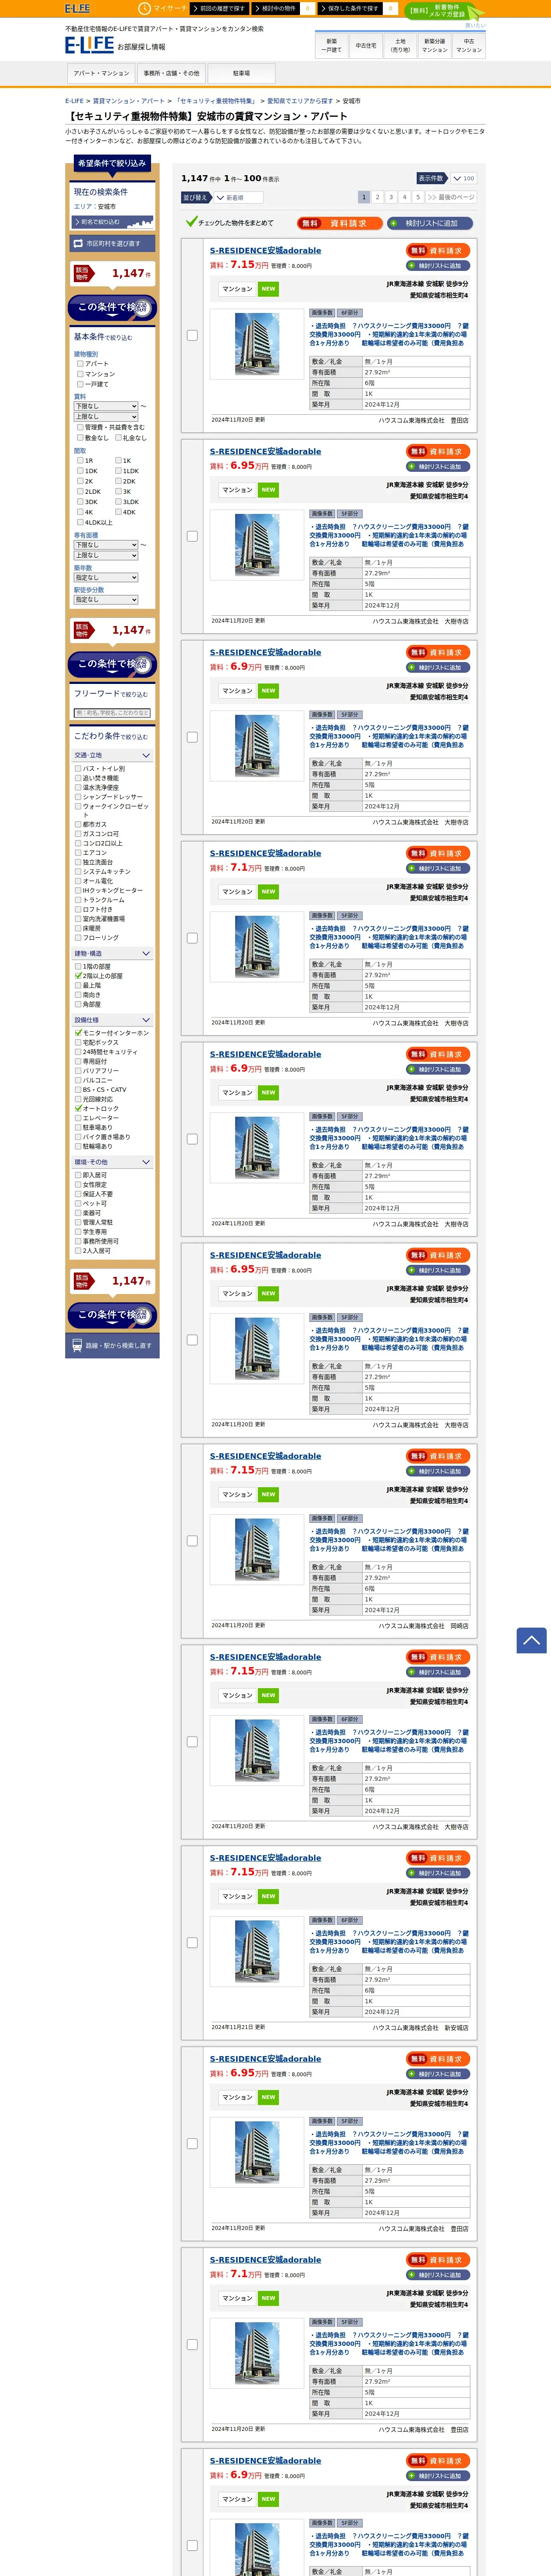Click the E-LIFE お部屋探し情報 logo
Viewport: 551px width, 2576px height.
tap(115, 45)
